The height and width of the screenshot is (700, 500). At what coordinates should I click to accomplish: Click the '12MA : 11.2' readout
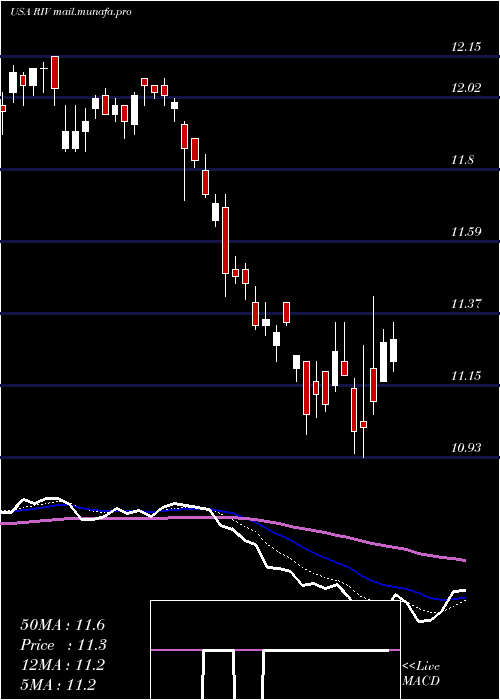click(x=62, y=665)
